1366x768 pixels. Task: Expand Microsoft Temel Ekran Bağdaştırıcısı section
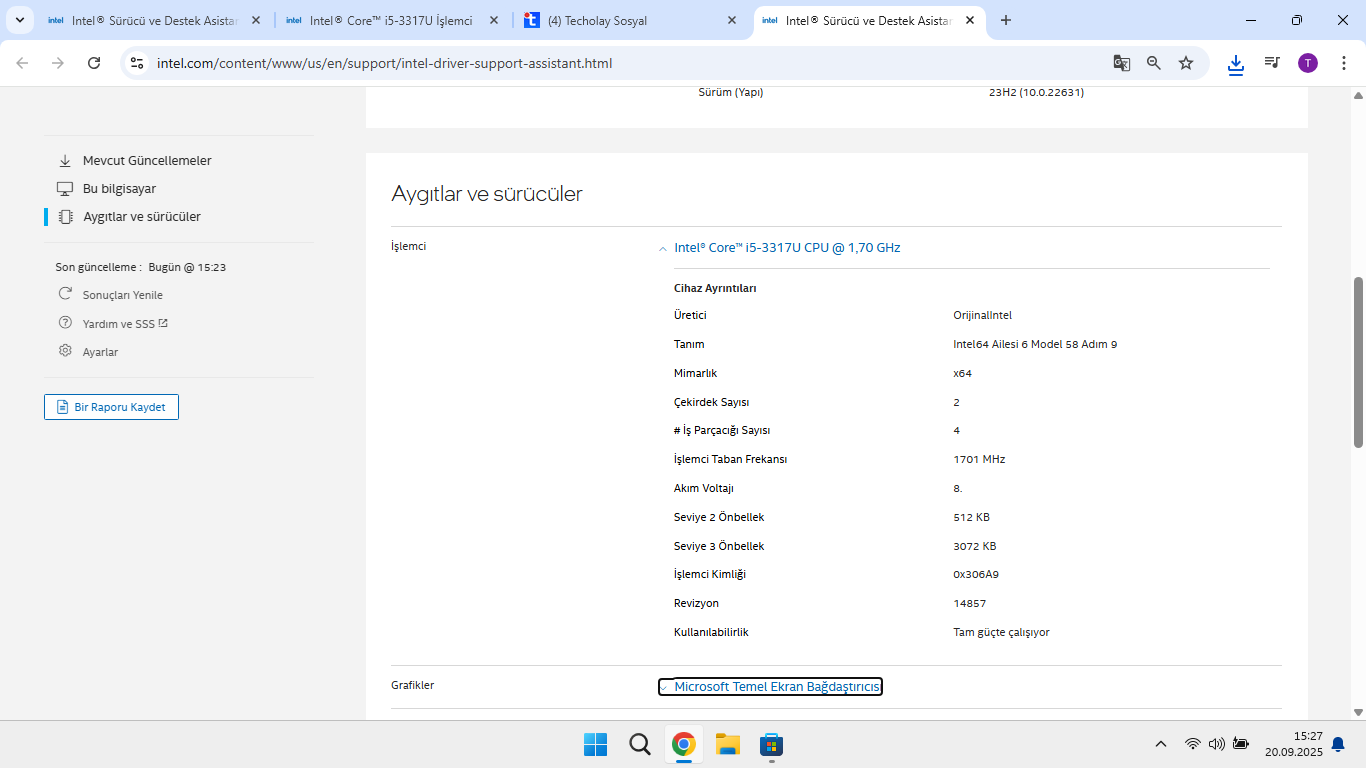[x=770, y=687]
